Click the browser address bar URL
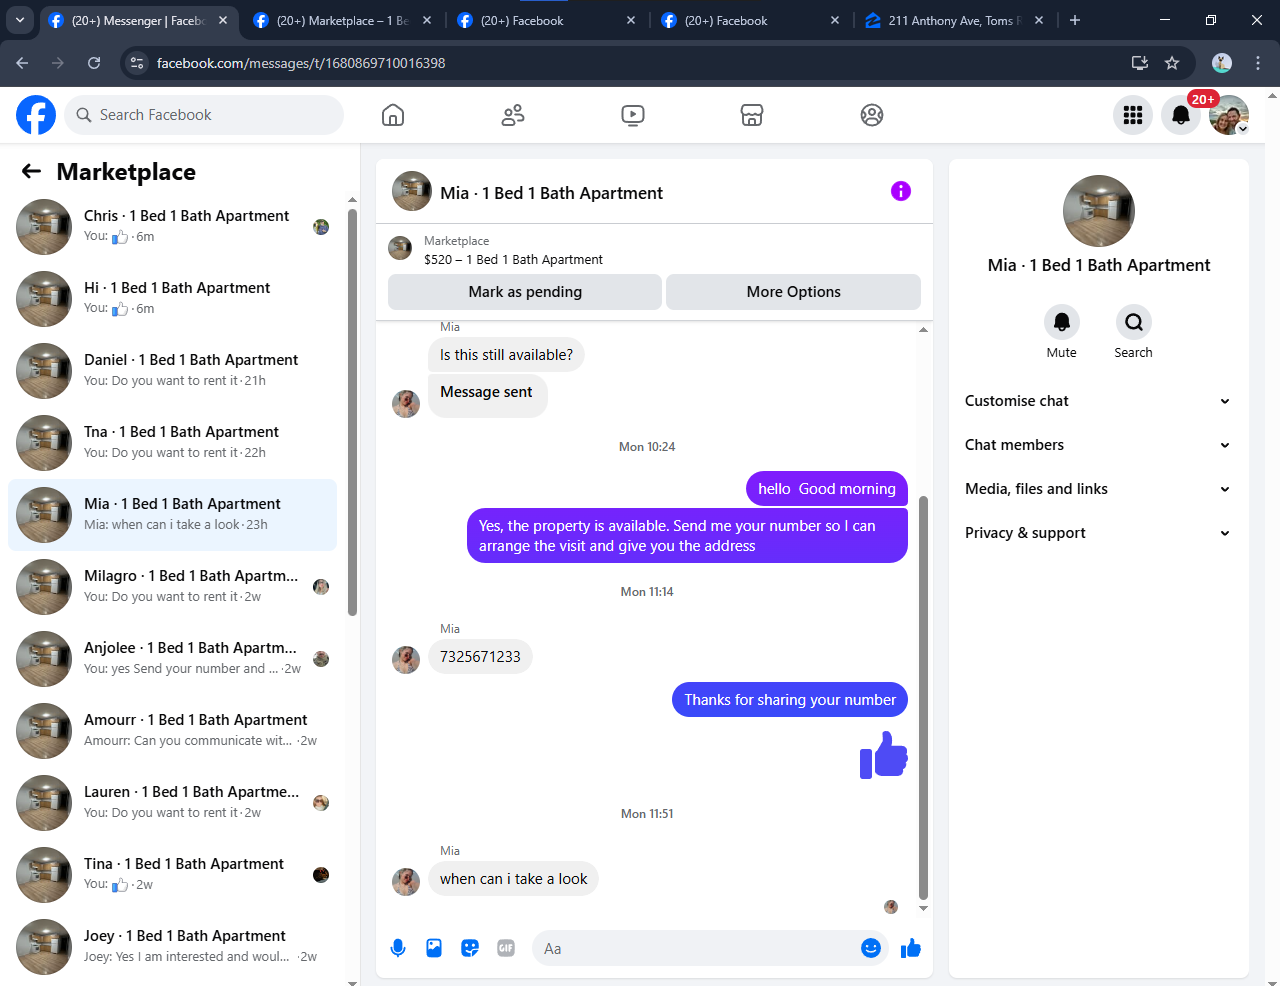The width and height of the screenshot is (1280, 986). 301,63
